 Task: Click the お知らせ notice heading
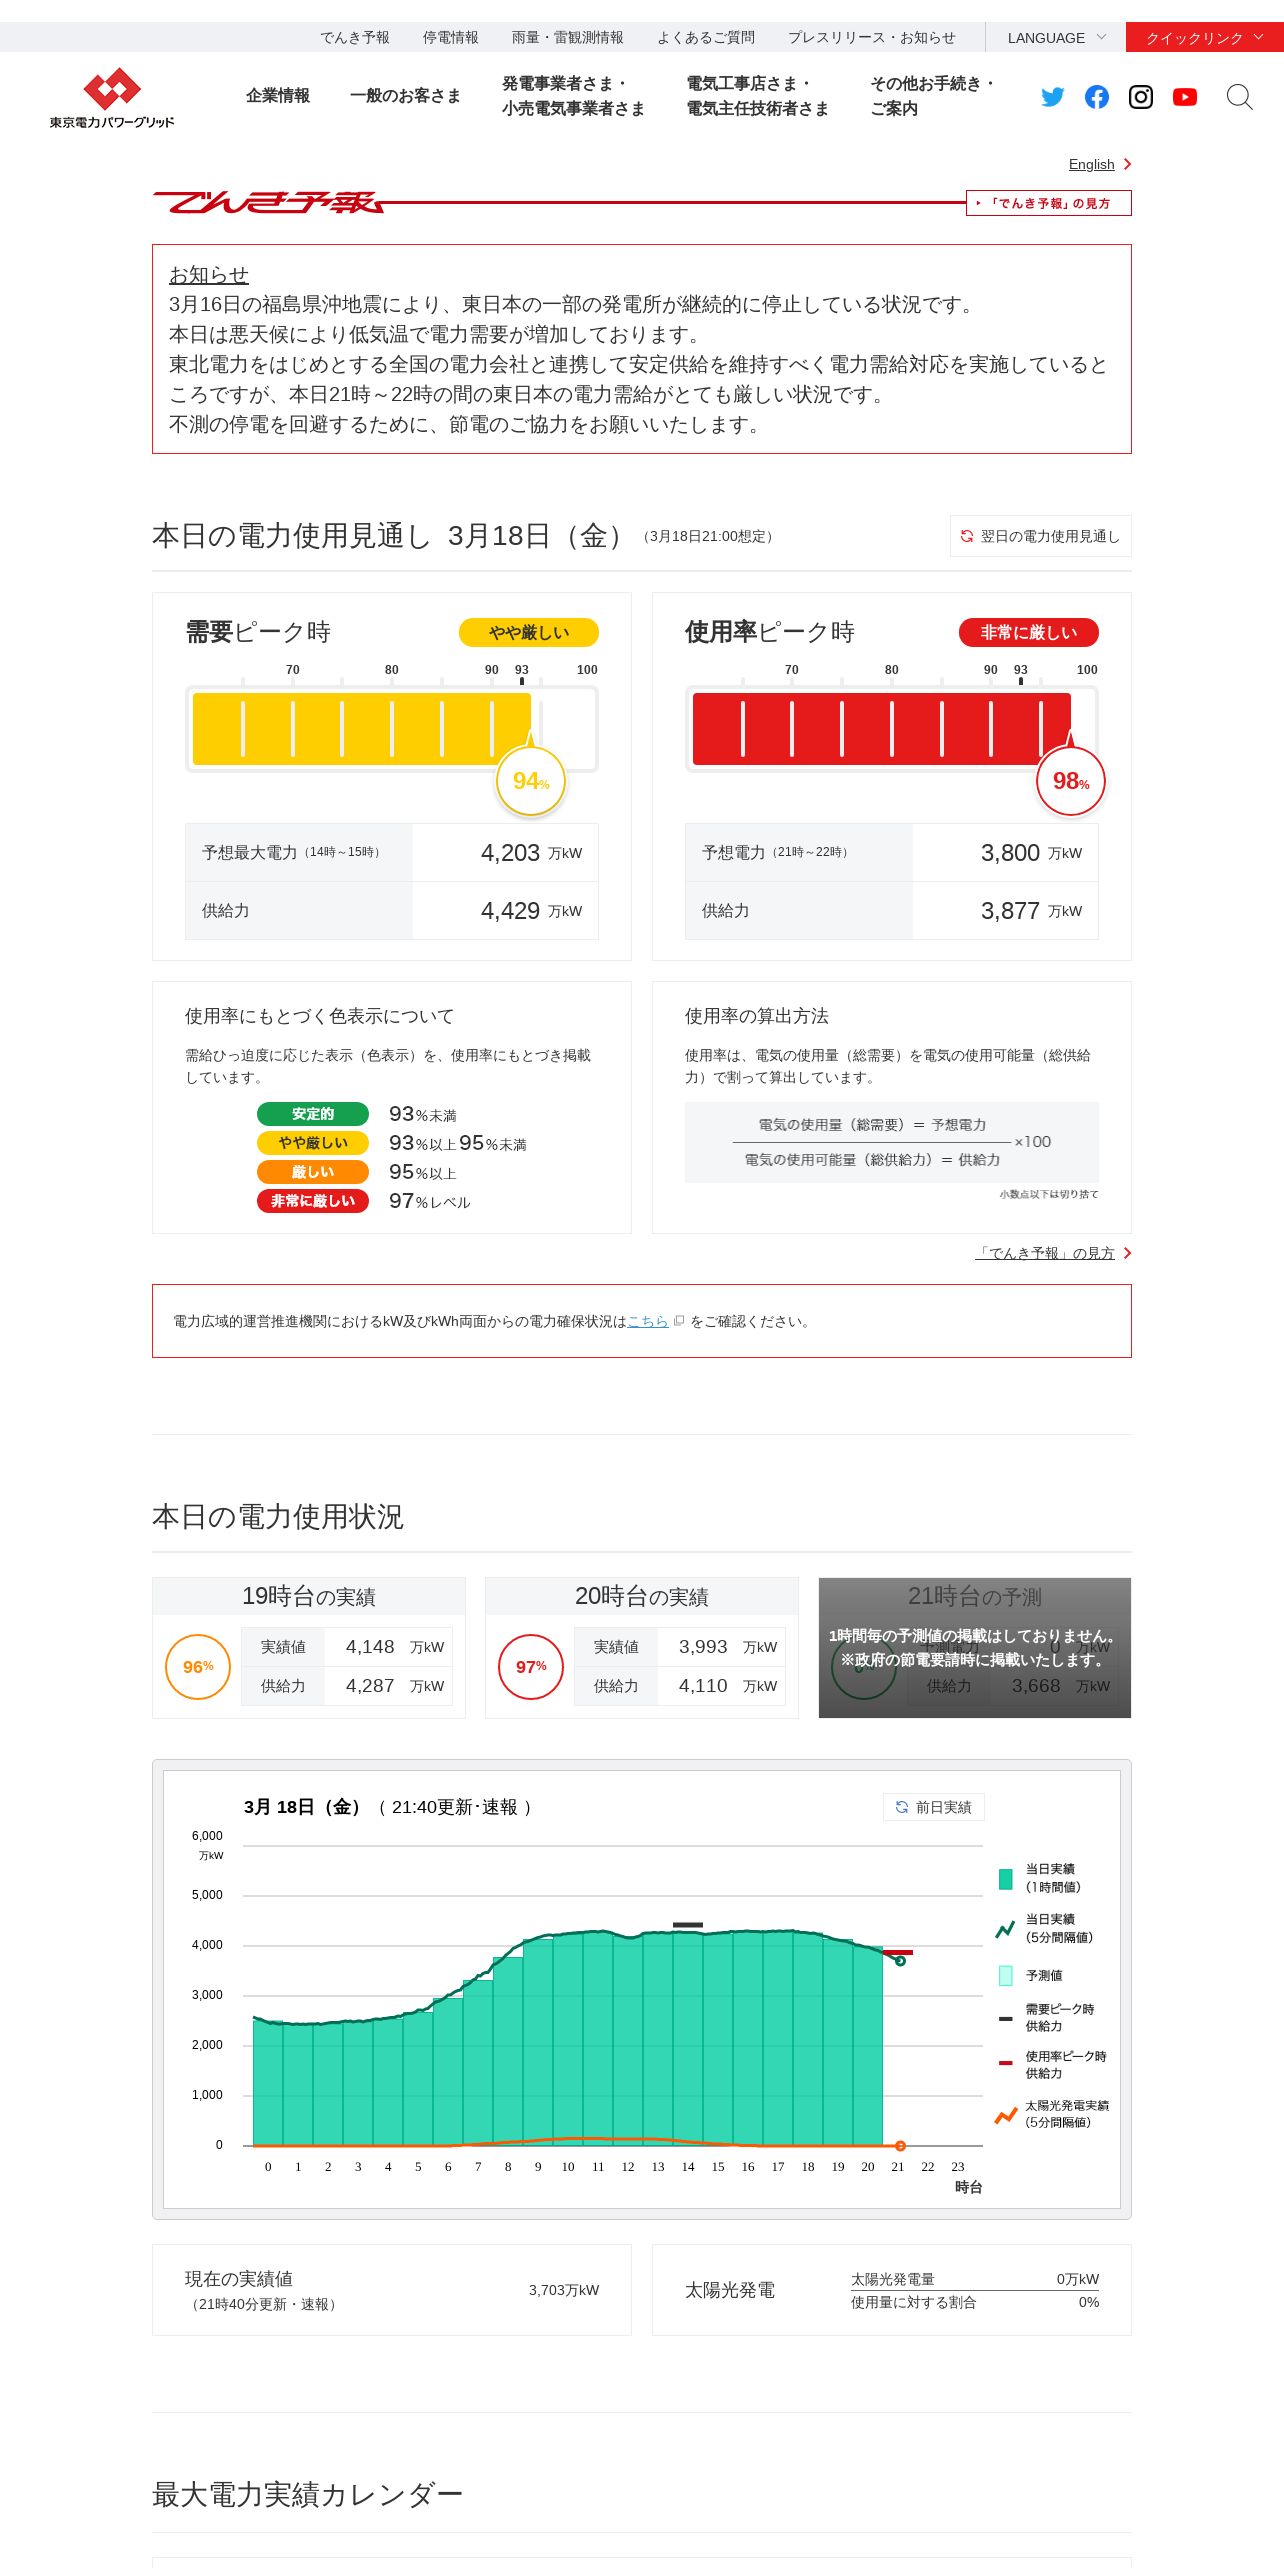coord(209,274)
